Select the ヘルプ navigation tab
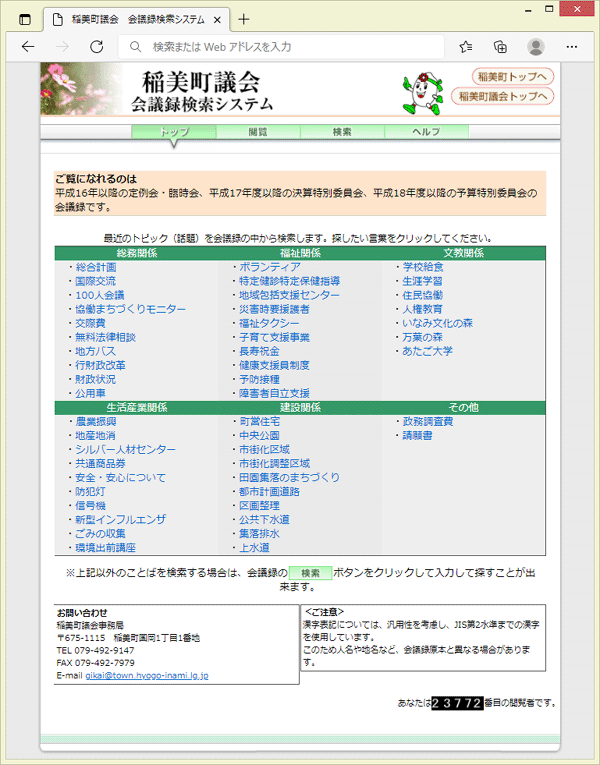This screenshot has height=765, width=600. 427,132
